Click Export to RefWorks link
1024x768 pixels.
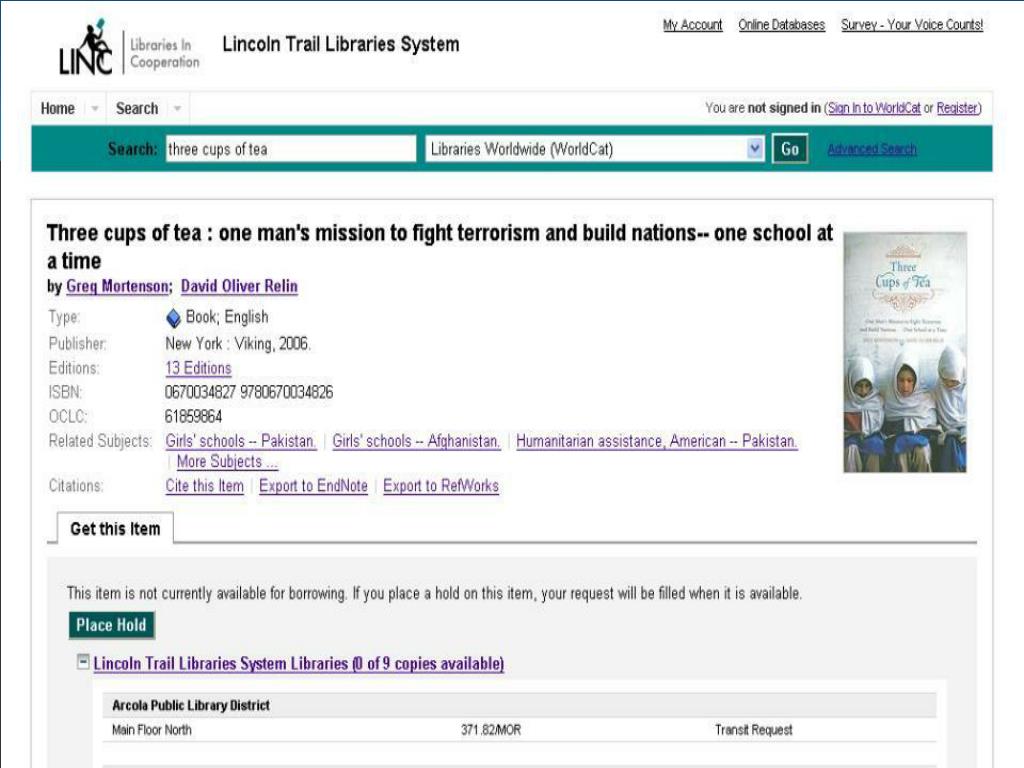441,486
